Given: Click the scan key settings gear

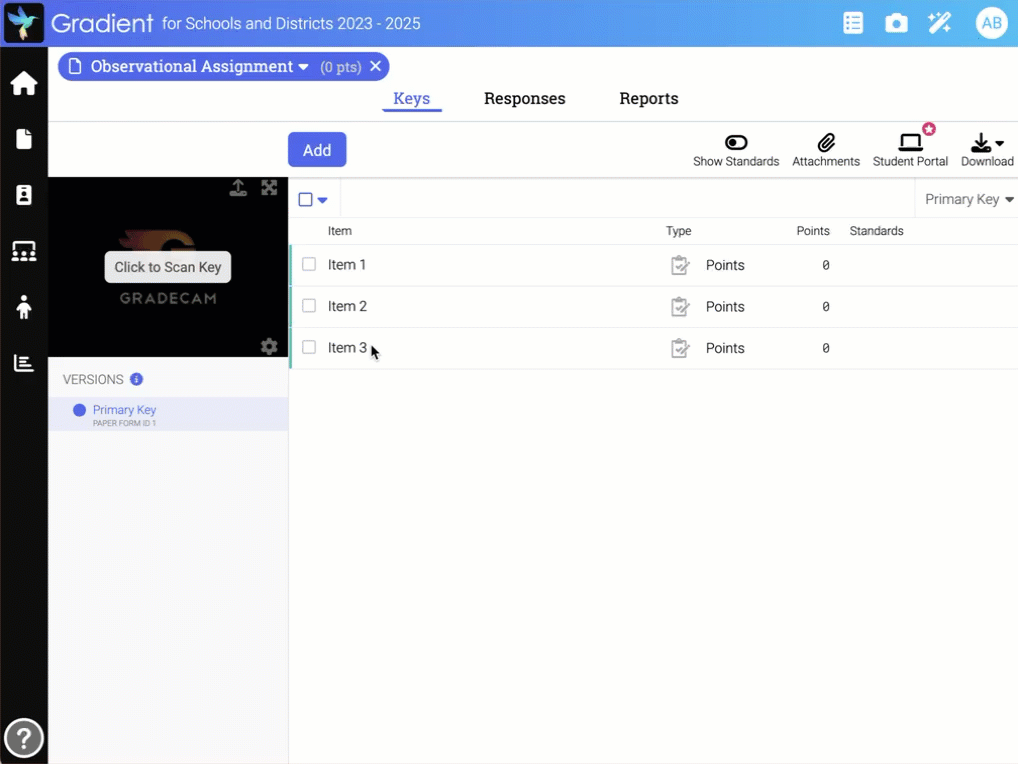Looking at the screenshot, I should [269, 346].
